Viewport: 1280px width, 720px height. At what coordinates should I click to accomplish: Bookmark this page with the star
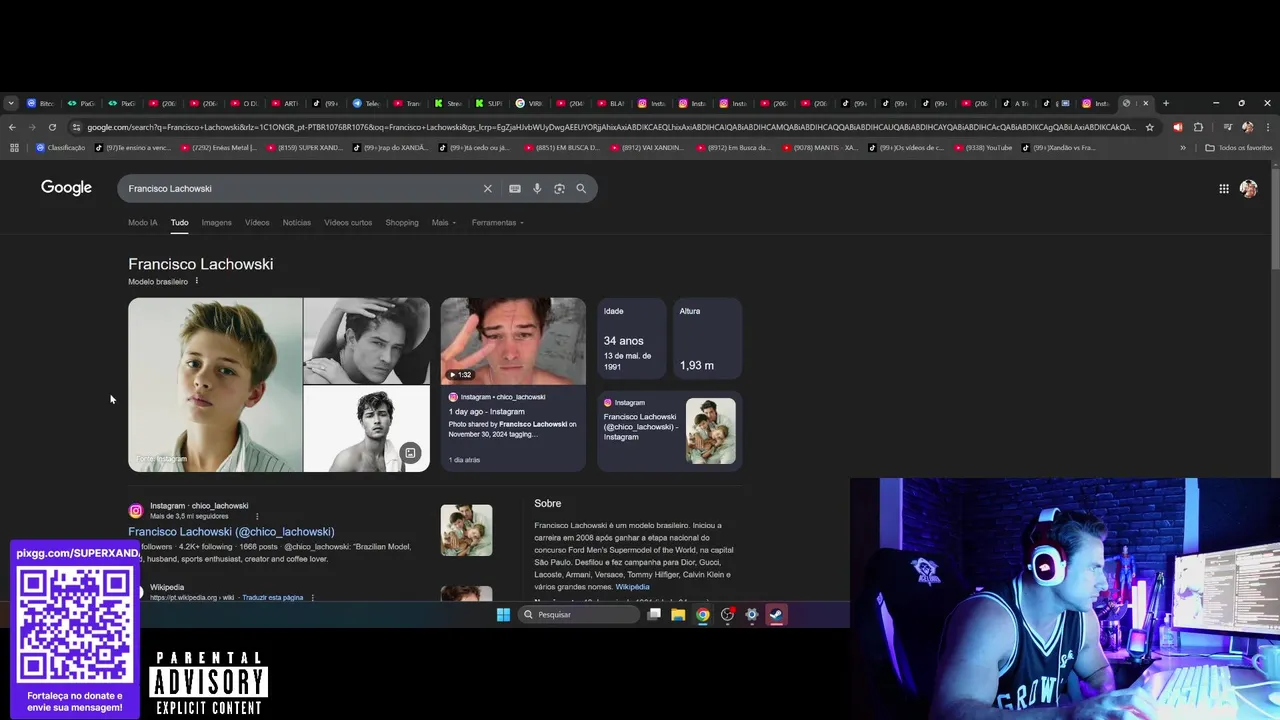(1150, 127)
